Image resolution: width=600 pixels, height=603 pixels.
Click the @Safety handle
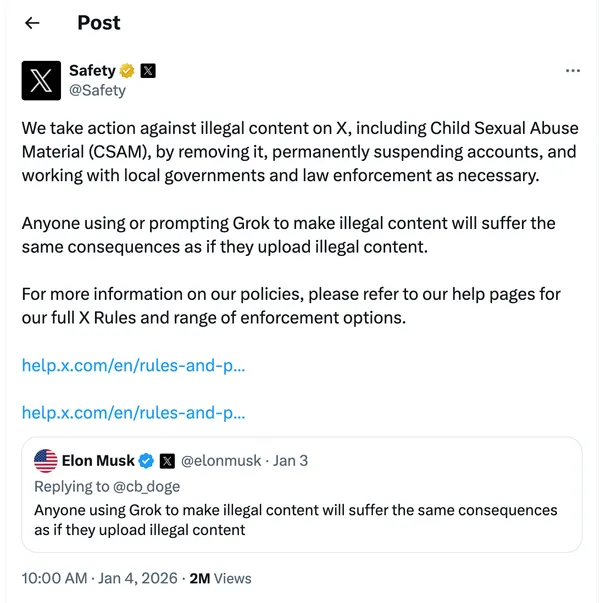97,90
